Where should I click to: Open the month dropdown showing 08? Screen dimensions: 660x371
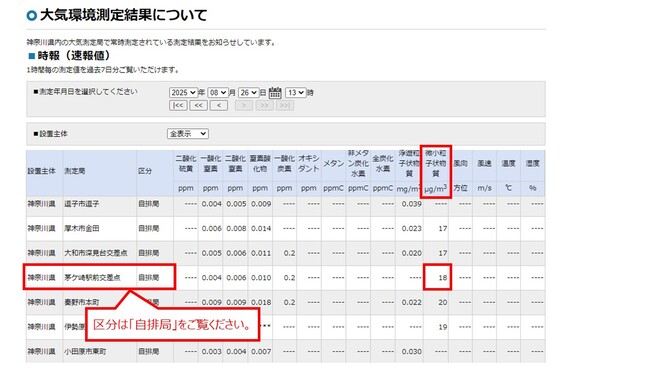[218, 93]
